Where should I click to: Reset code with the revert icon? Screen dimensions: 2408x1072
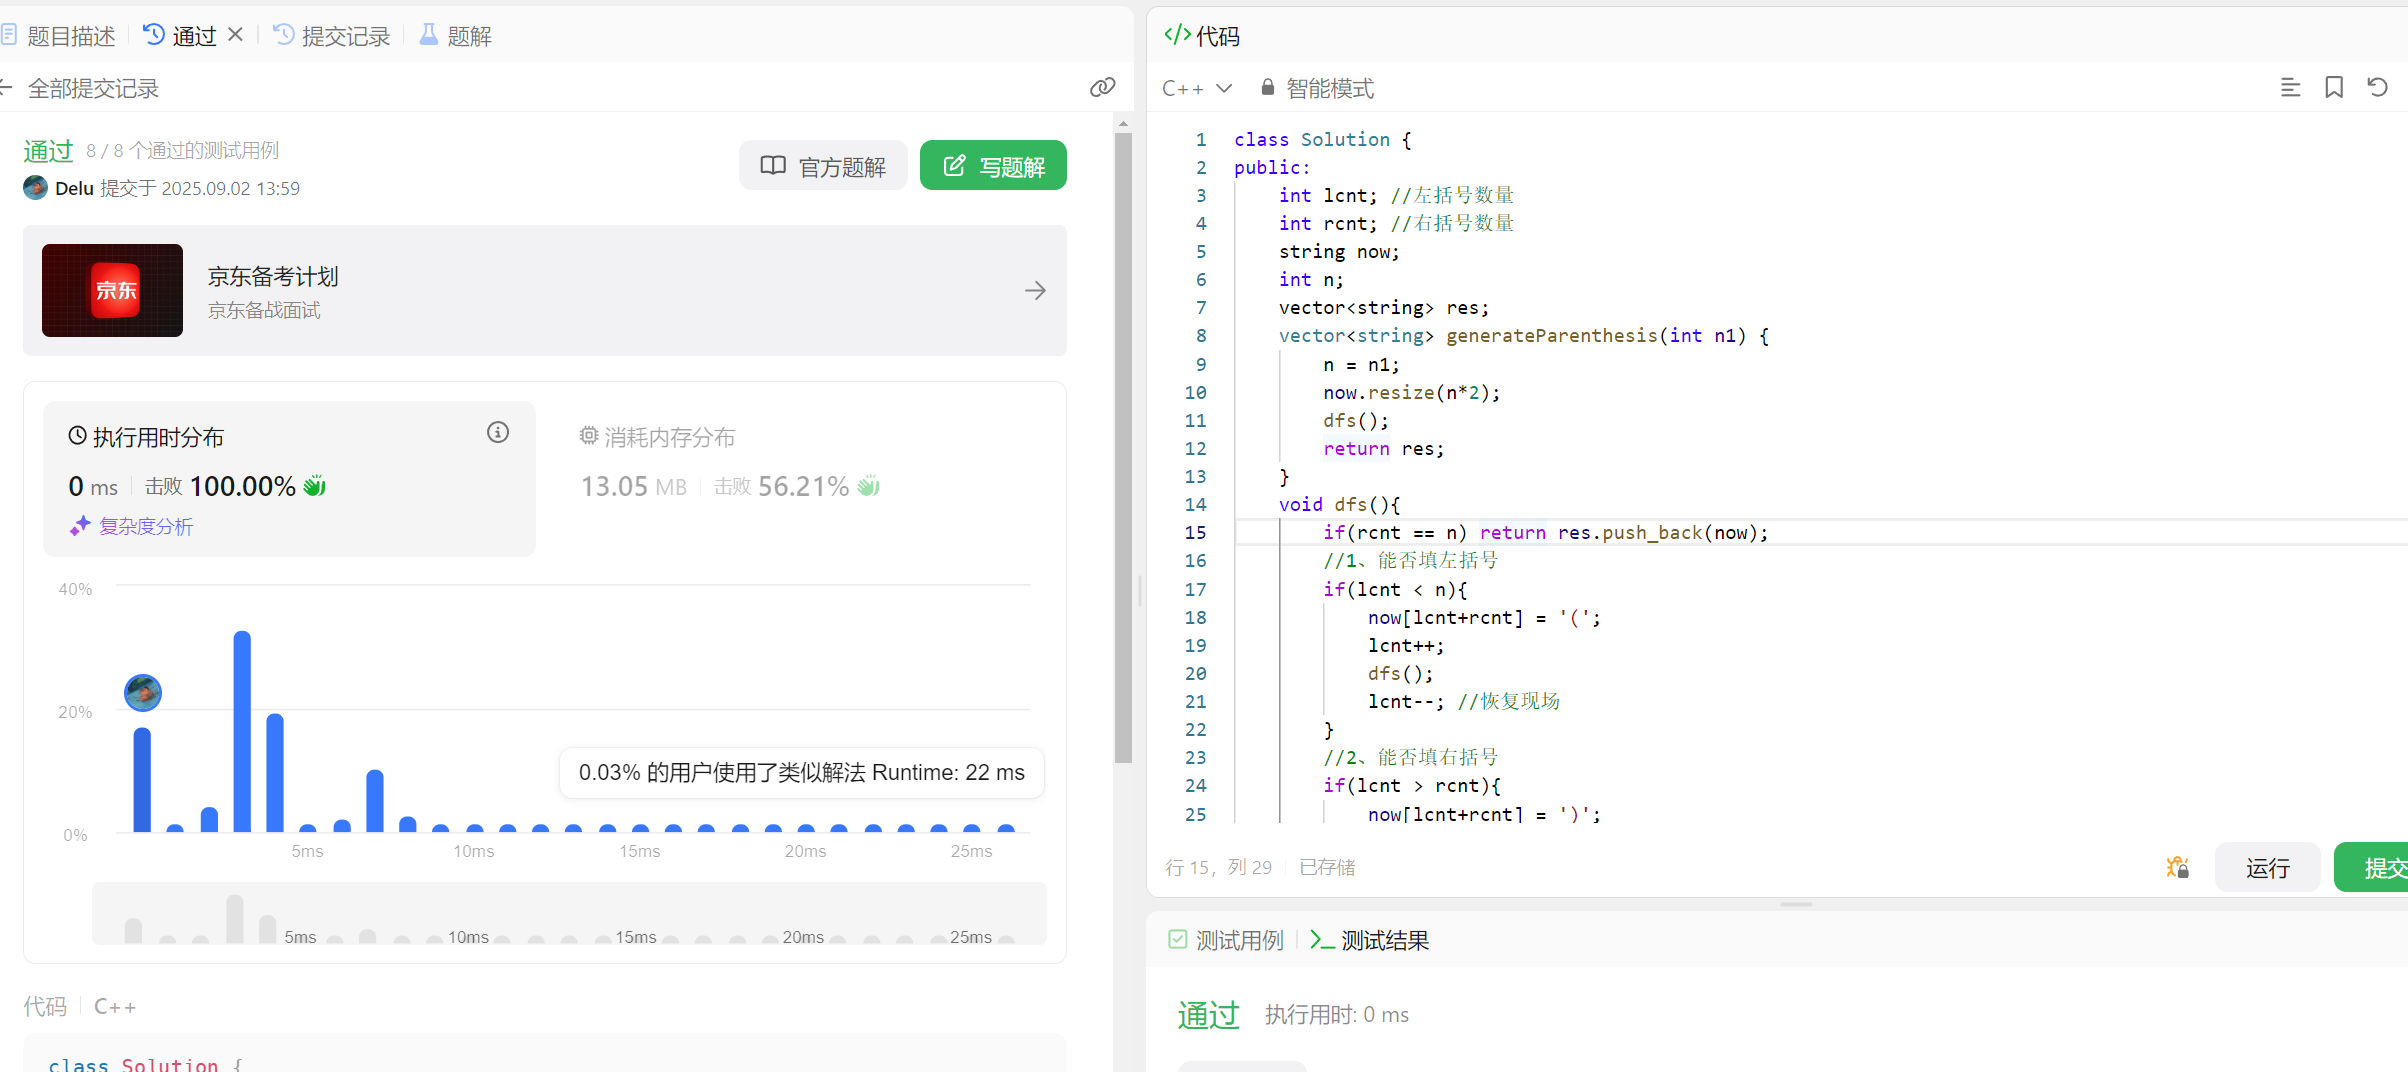pyautogui.click(x=2378, y=88)
